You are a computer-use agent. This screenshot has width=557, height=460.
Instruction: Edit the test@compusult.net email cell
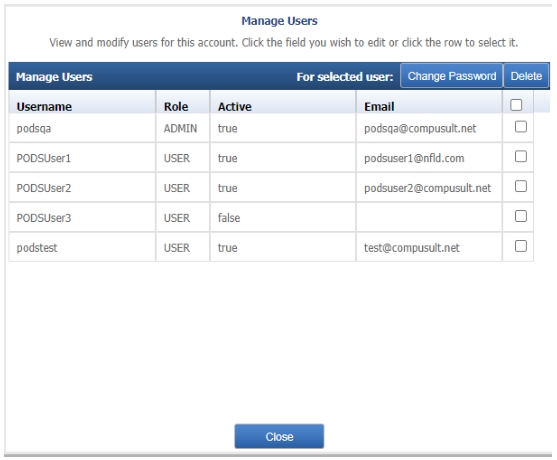pos(429,248)
